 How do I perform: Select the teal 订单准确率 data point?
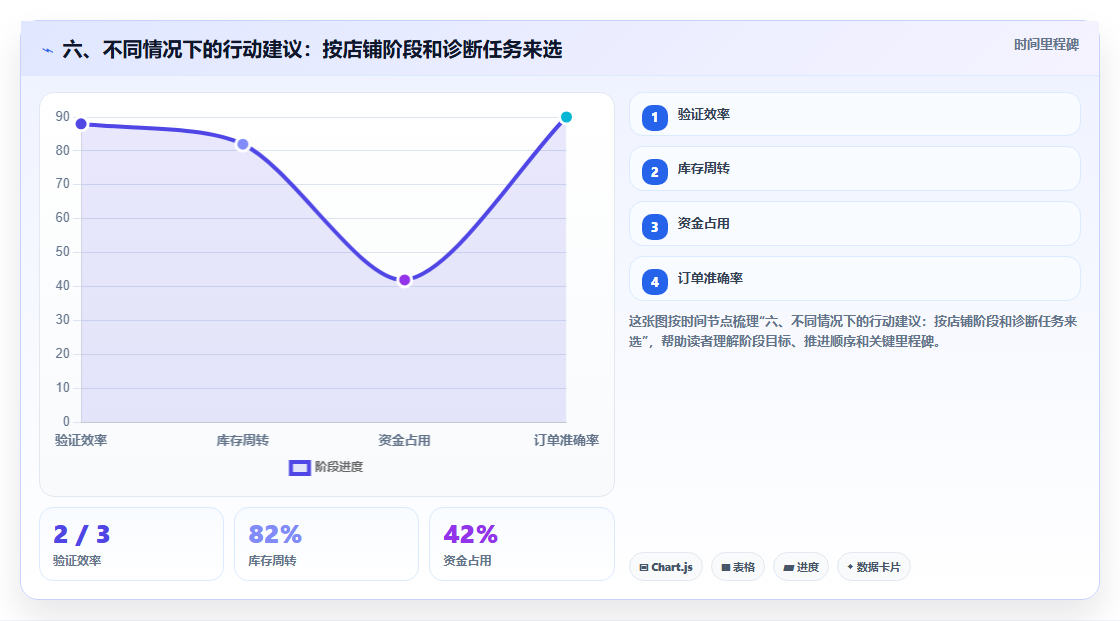coord(566,117)
